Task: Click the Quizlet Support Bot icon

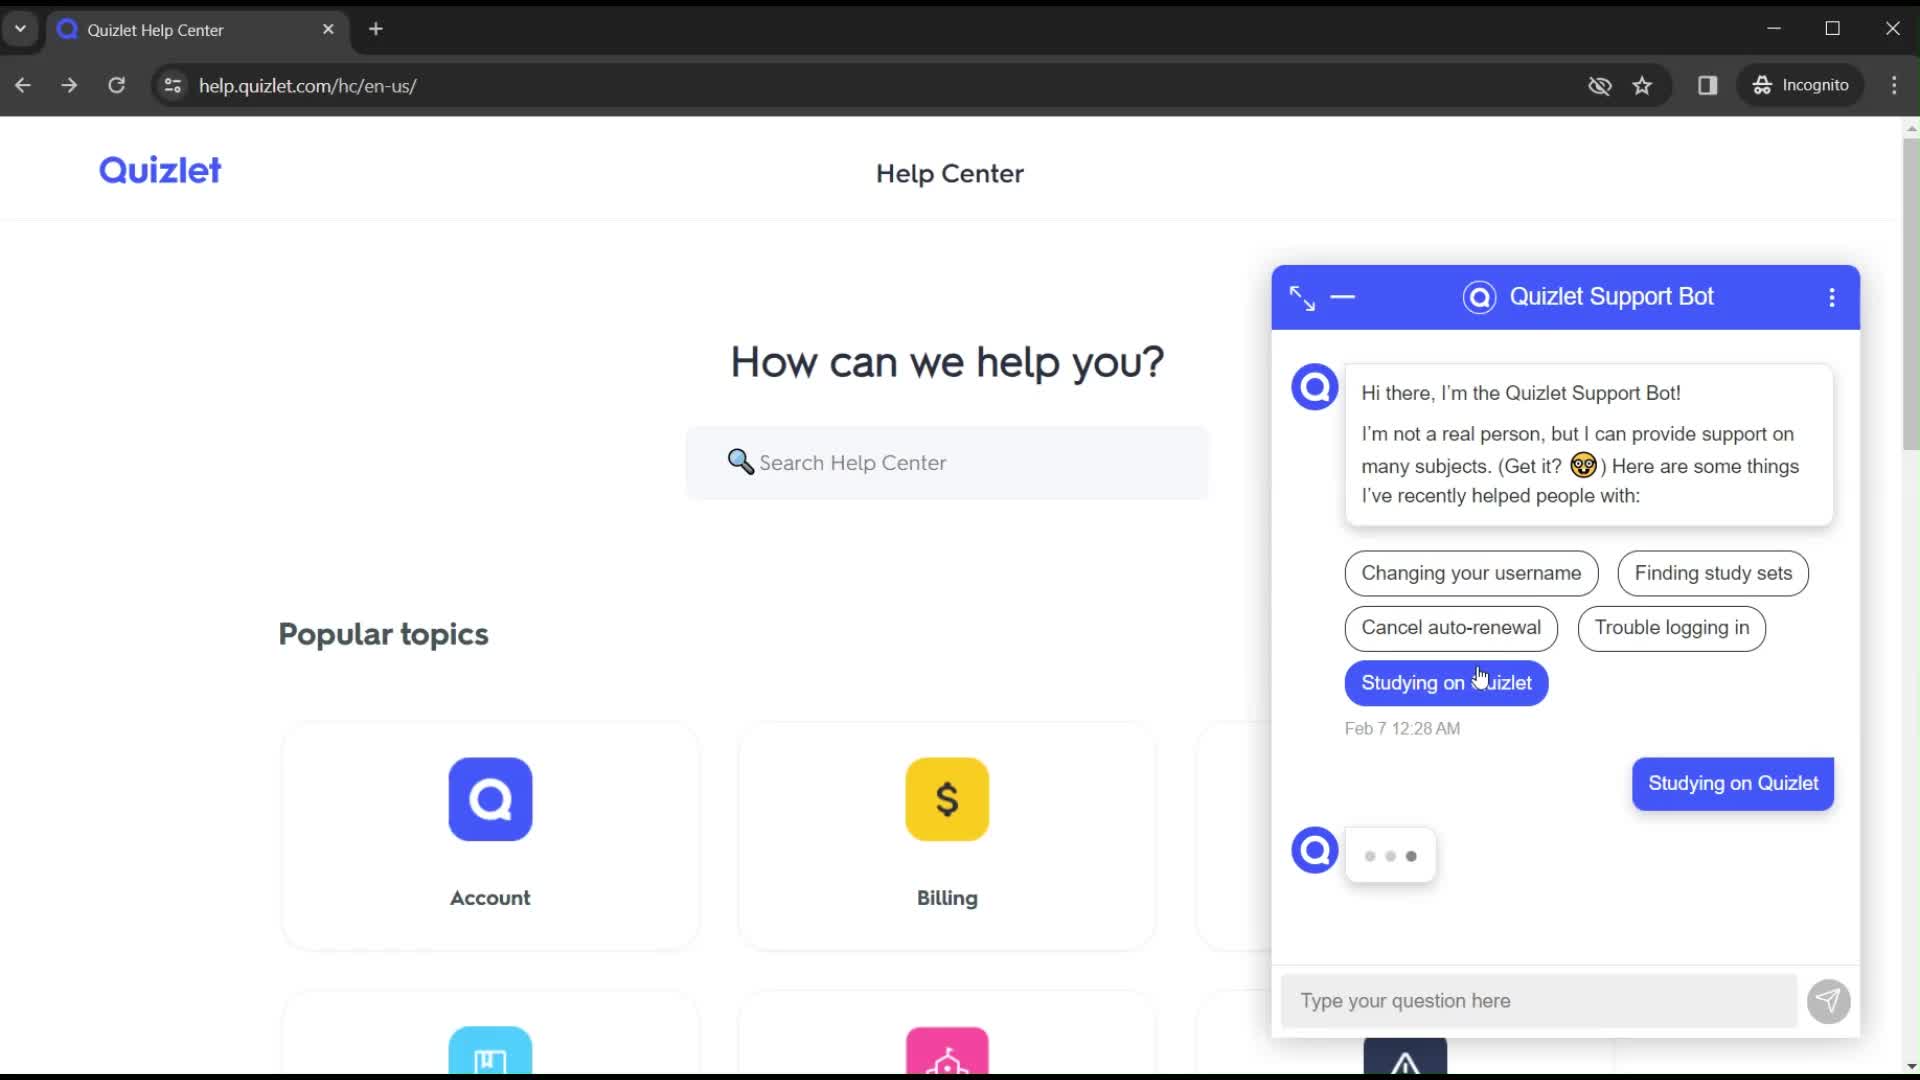Action: coord(1480,295)
